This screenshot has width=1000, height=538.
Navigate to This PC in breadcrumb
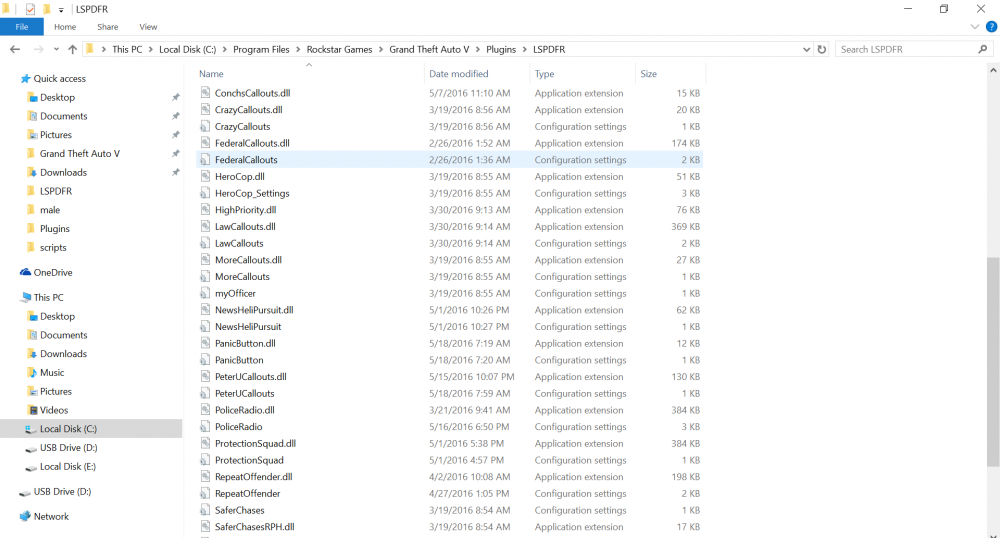coord(127,49)
